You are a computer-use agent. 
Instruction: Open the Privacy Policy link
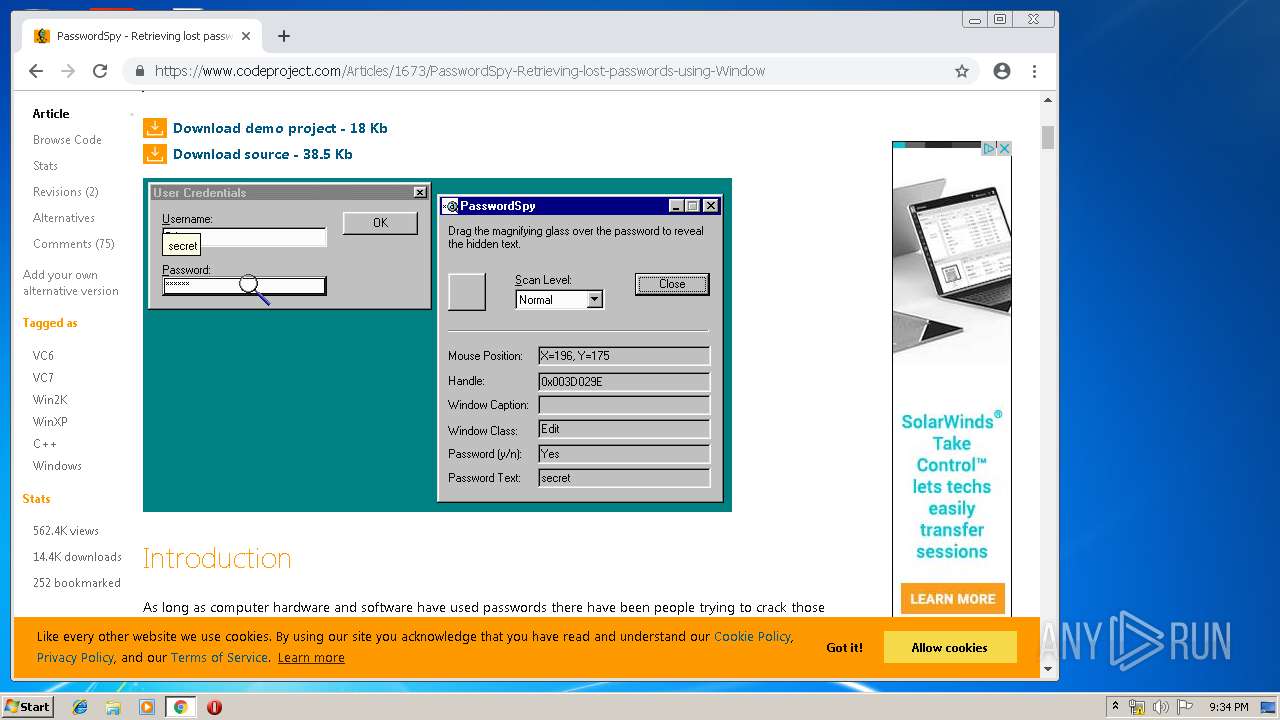pos(75,658)
